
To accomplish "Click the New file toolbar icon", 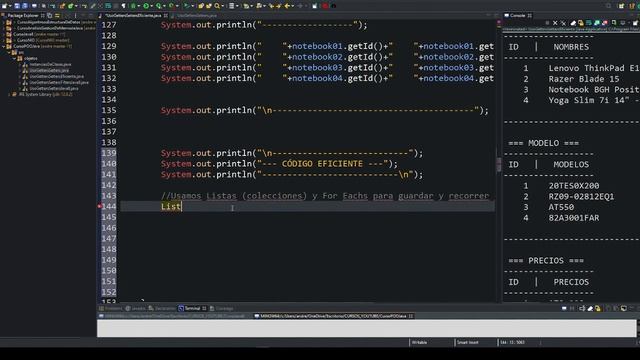I will [x=4, y=6].
